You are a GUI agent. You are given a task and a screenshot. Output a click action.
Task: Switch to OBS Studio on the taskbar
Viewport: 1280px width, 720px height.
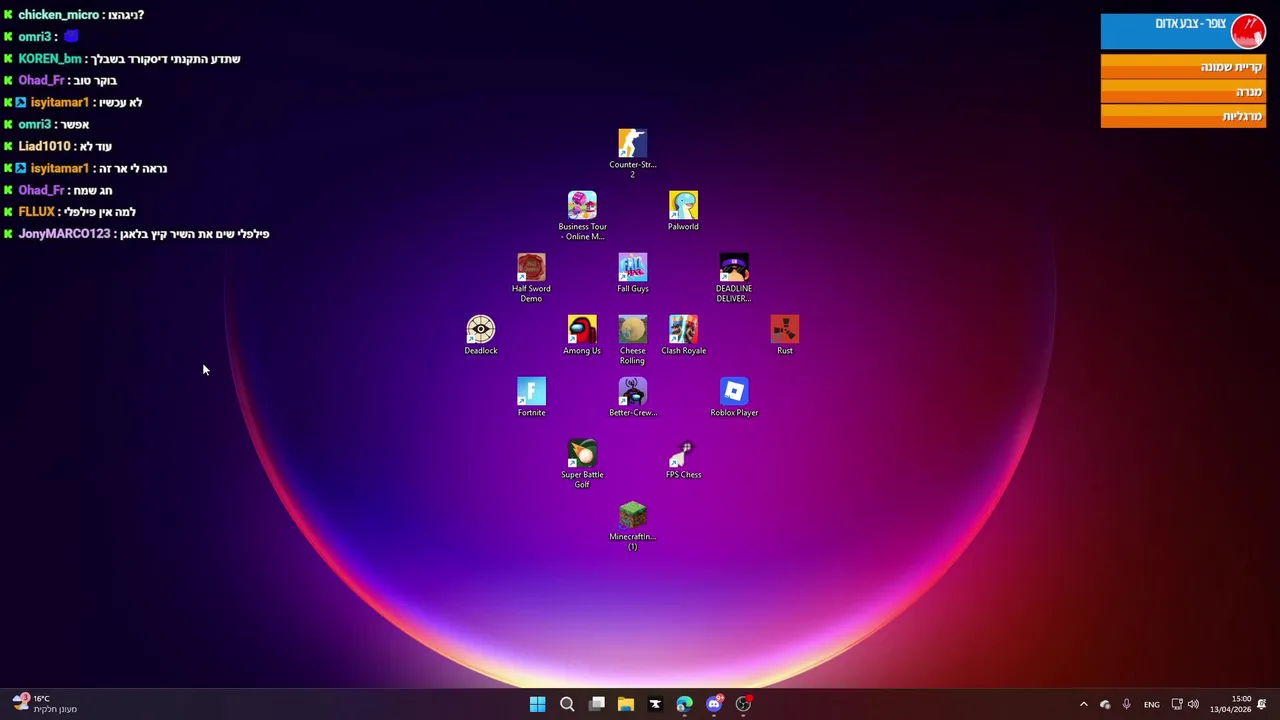pyautogui.click(x=743, y=704)
